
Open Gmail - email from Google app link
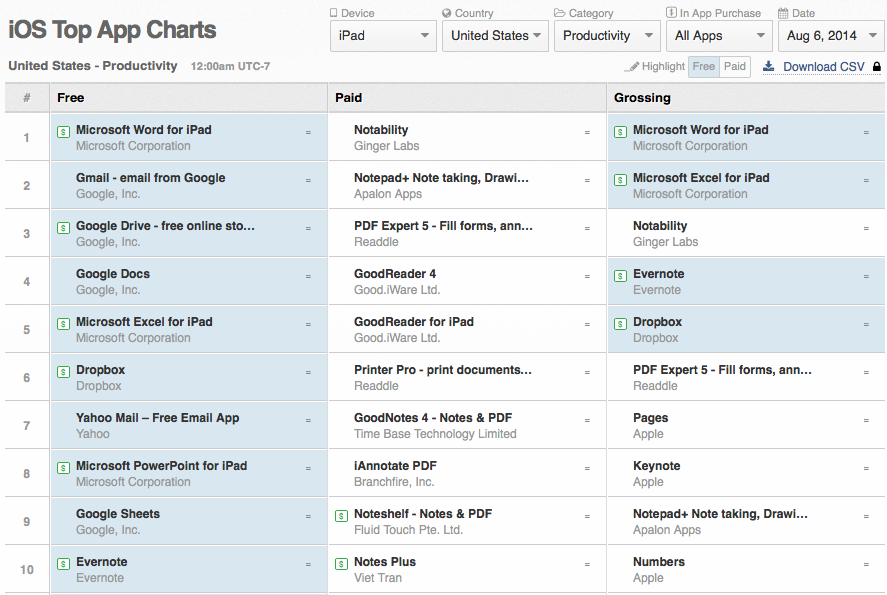coord(150,178)
